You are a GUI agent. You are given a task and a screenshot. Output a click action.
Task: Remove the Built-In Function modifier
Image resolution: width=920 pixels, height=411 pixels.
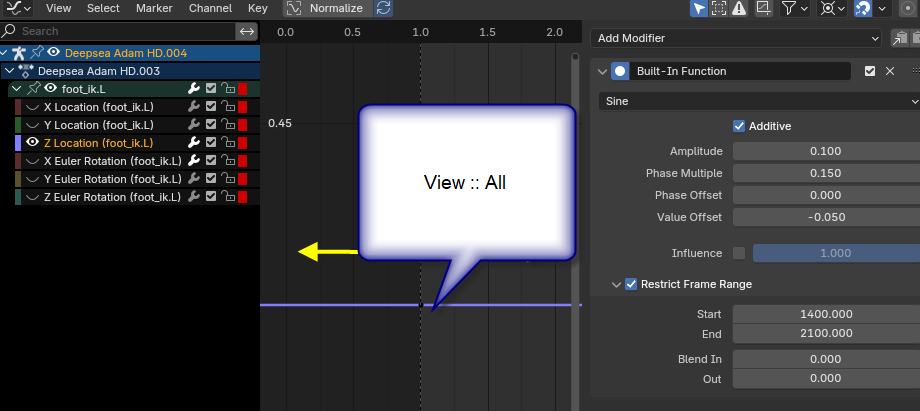click(x=890, y=71)
